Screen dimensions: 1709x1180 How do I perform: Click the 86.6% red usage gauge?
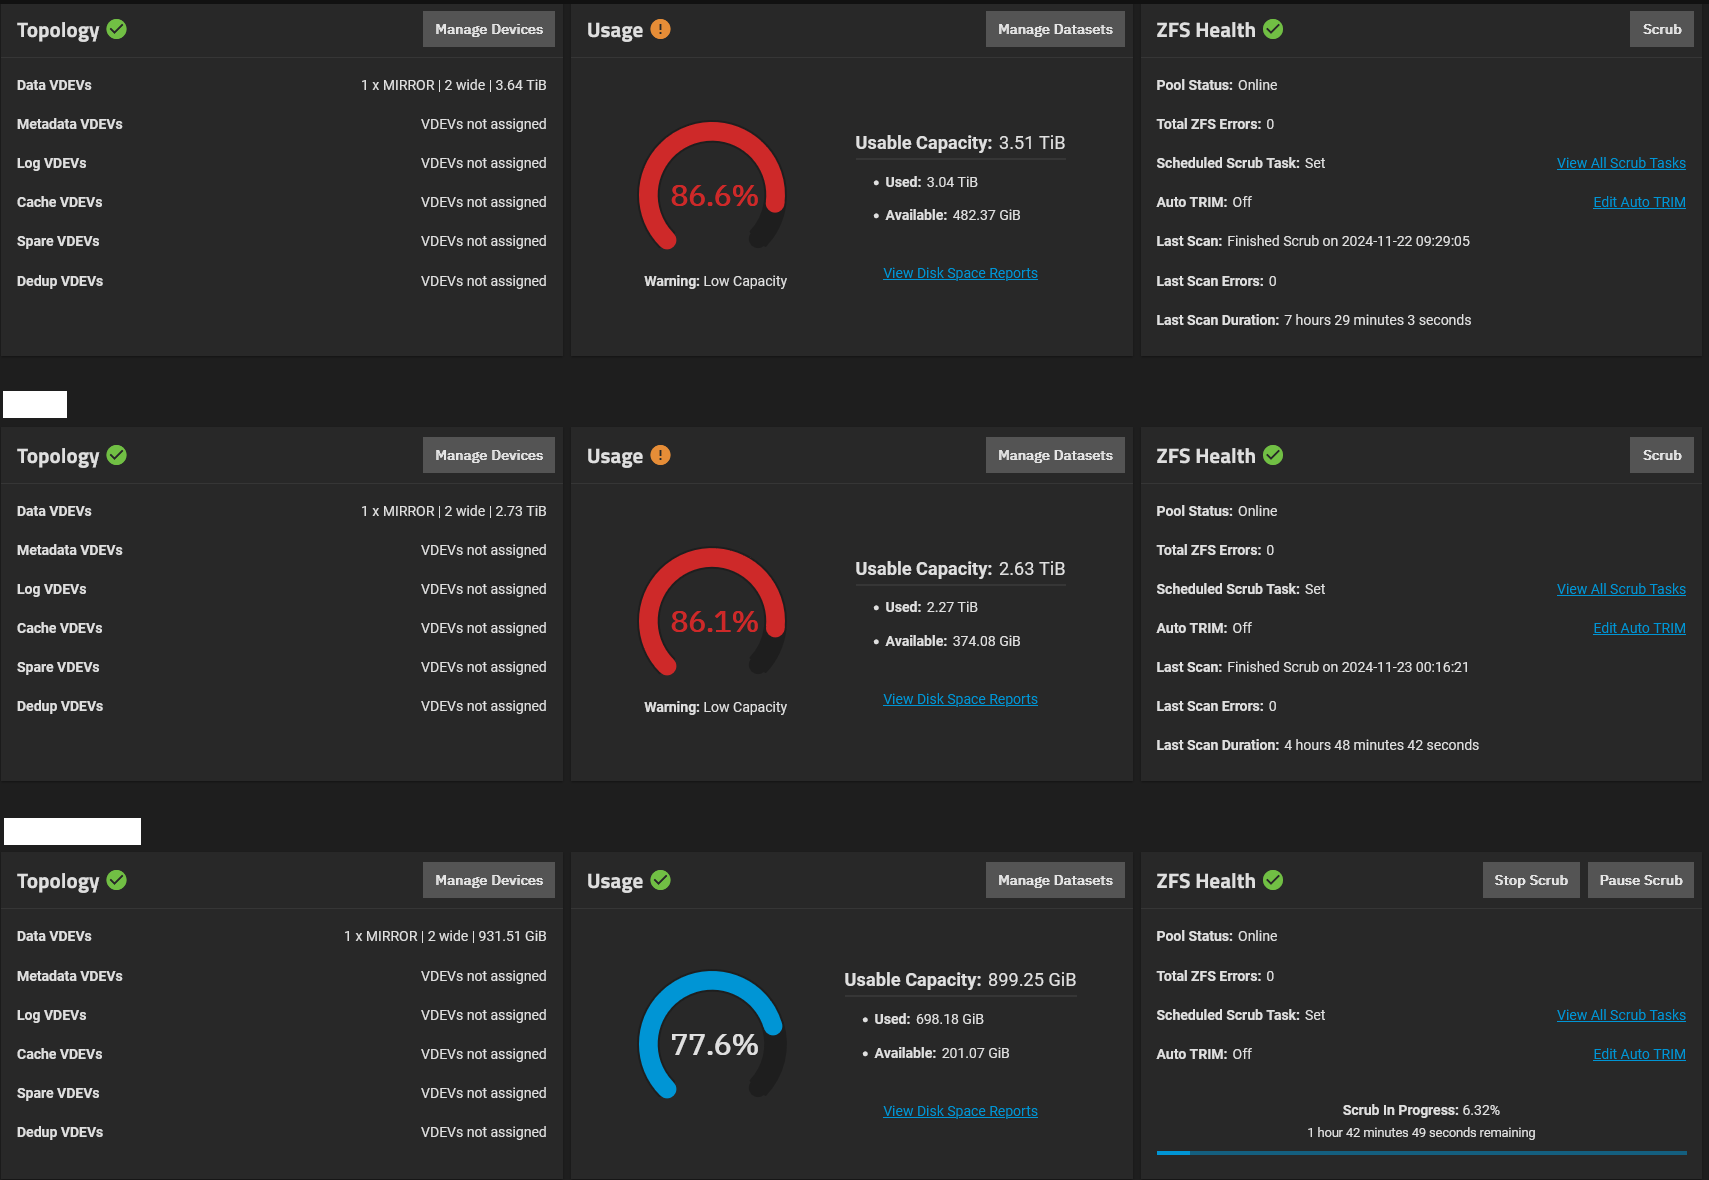point(713,186)
